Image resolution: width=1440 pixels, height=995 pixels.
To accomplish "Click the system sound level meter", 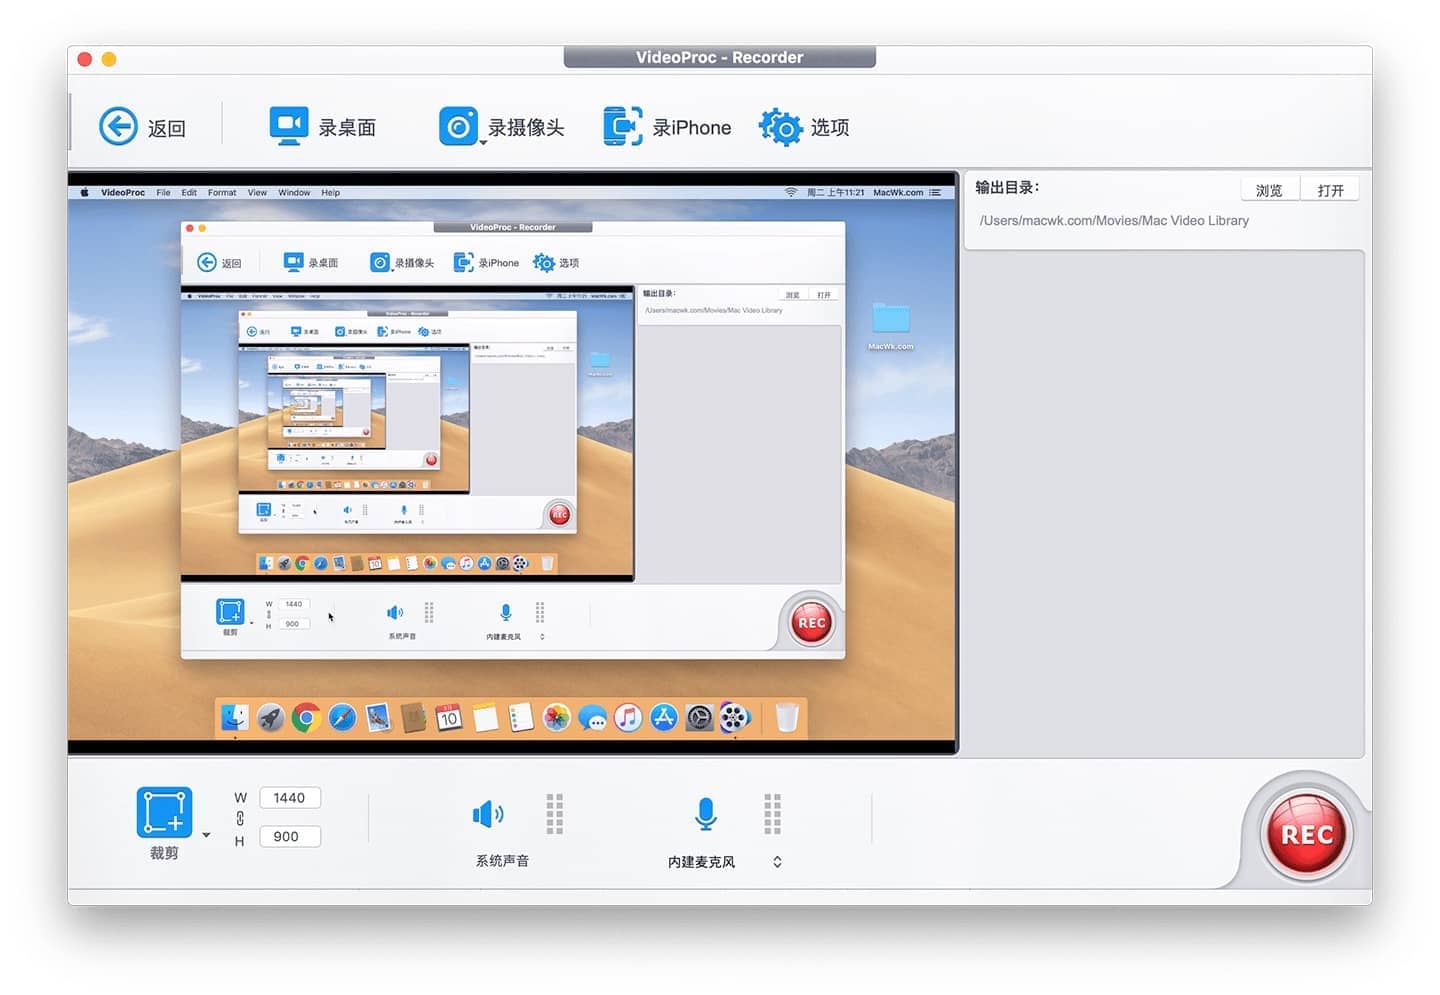I will click(555, 814).
